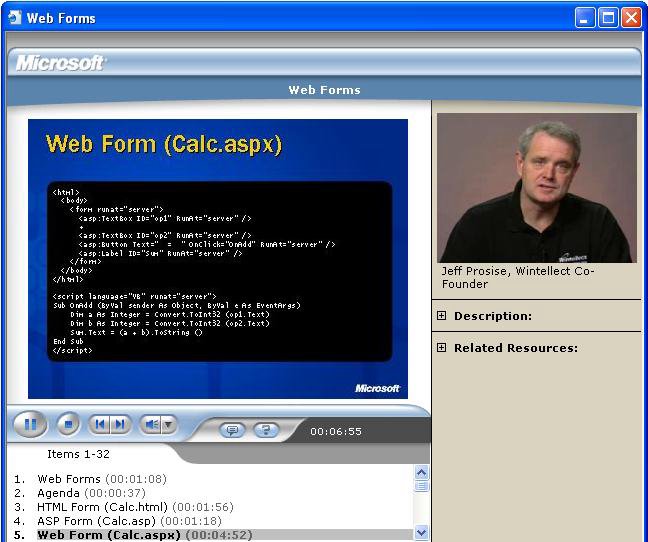648x542 pixels.
Task: Click the Web Forms heading in the banner
Action: (324, 90)
